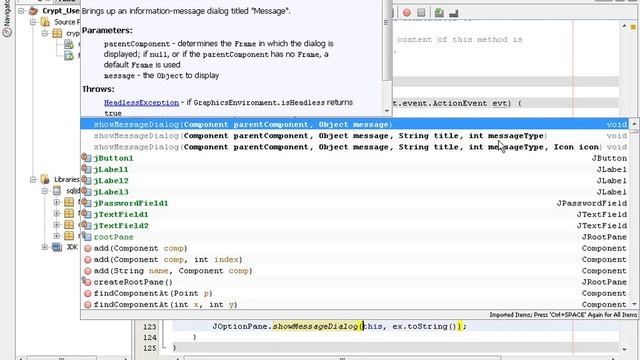Screen dimensions: 640x360
Task: Select the second Java file icon under cryp package
Action: [x=69, y=56]
